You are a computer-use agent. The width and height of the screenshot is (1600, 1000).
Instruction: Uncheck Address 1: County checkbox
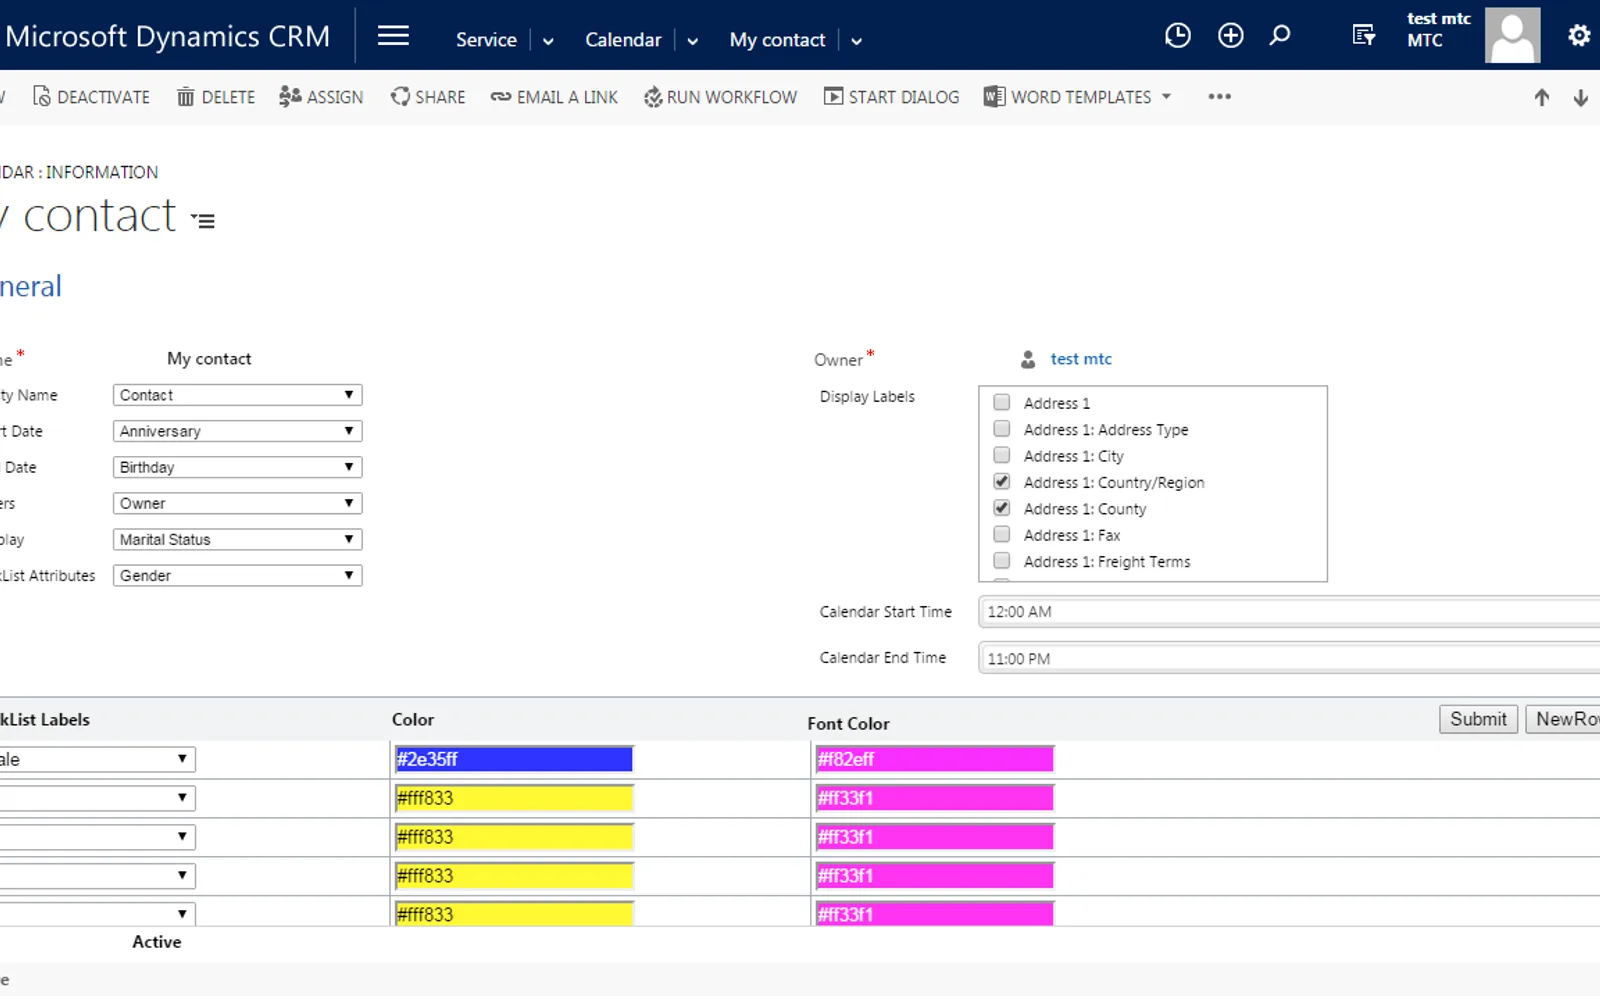tap(1002, 508)
